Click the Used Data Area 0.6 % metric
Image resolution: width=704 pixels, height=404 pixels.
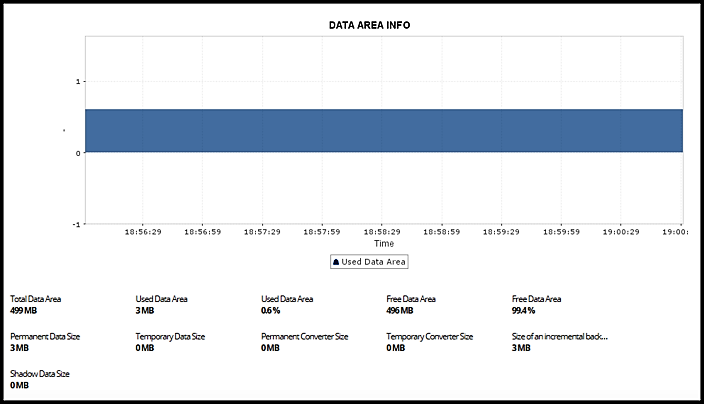click(x=287, y=305)
